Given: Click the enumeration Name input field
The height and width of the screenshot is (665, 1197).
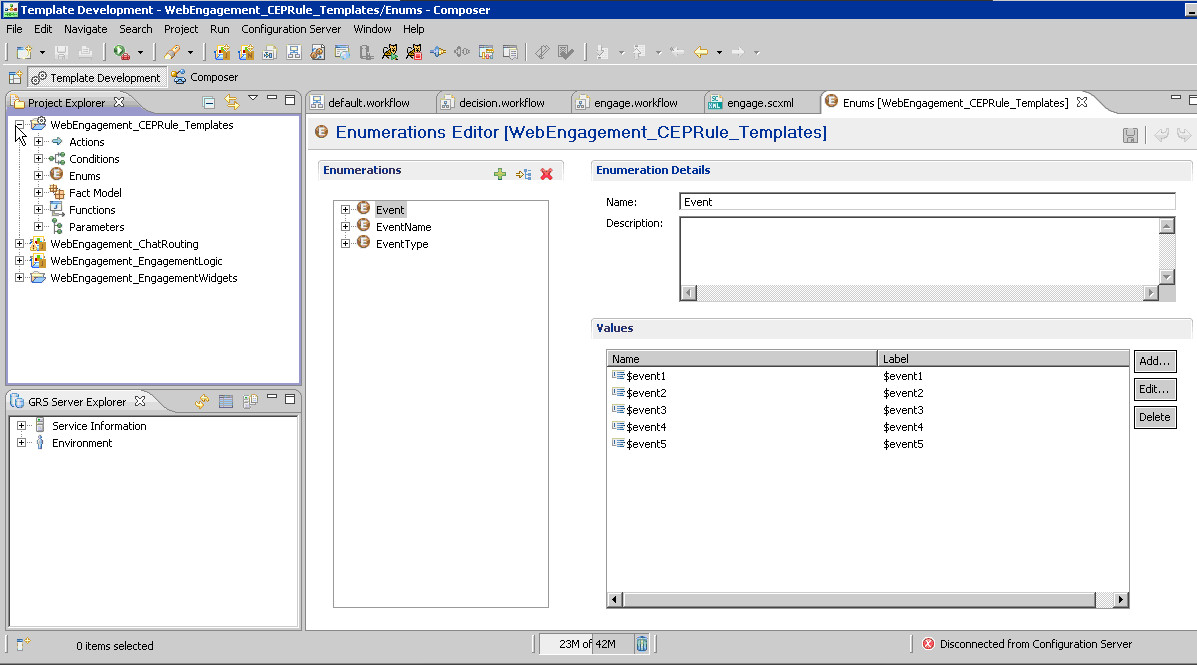Looking at the screenshot, I should click(926, 202).
